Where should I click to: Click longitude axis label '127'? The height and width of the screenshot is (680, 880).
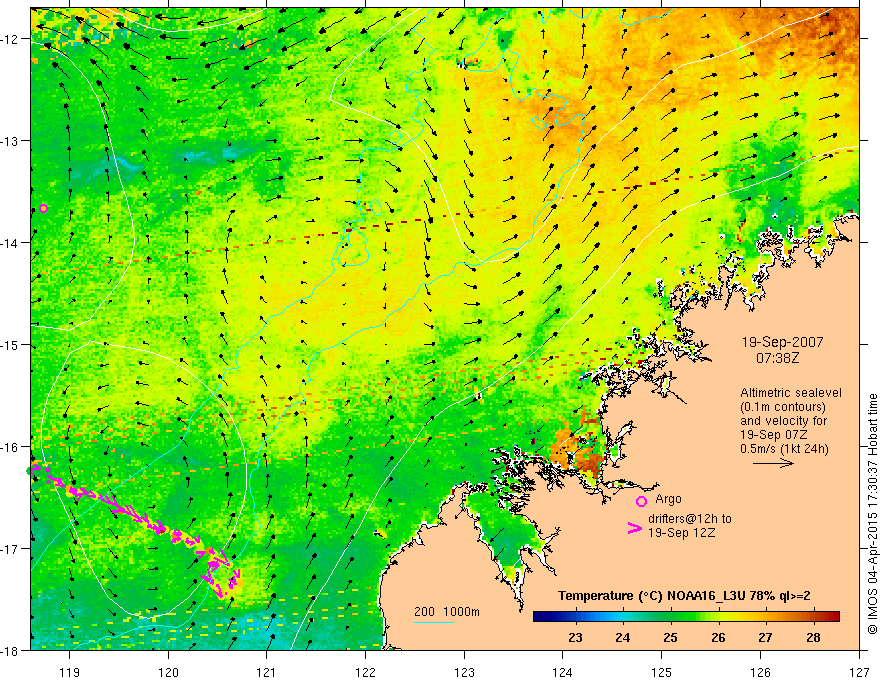point(859,672)
